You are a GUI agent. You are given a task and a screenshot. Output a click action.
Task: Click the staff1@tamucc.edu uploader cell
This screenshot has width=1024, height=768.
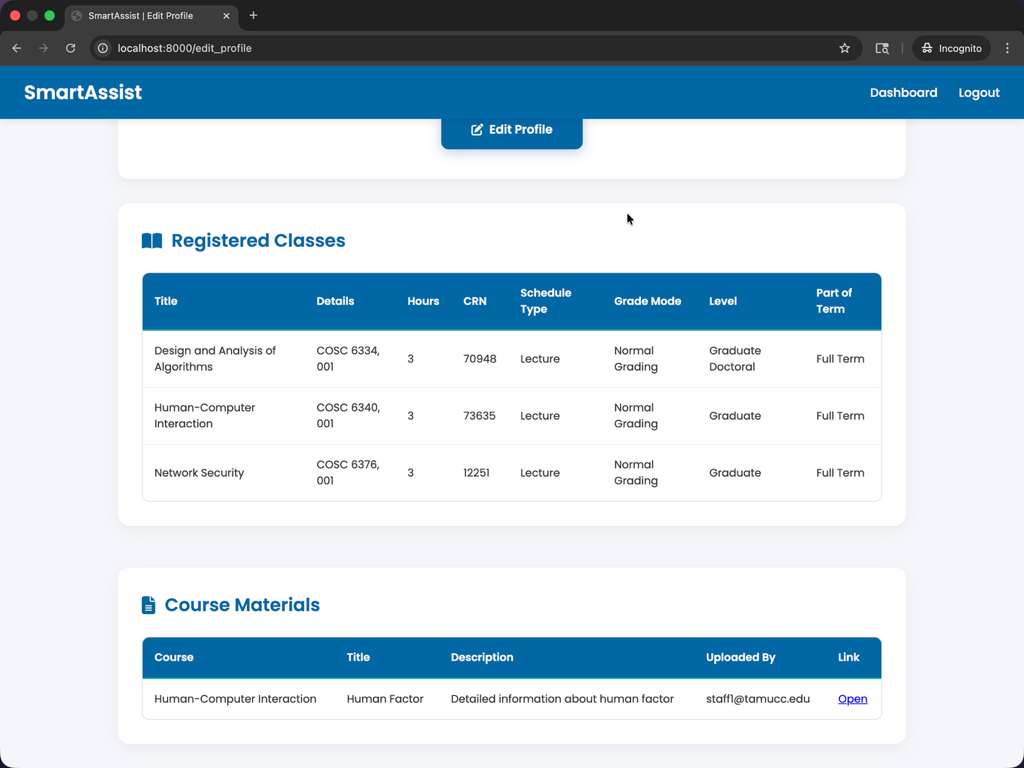[x=758, y=699]
